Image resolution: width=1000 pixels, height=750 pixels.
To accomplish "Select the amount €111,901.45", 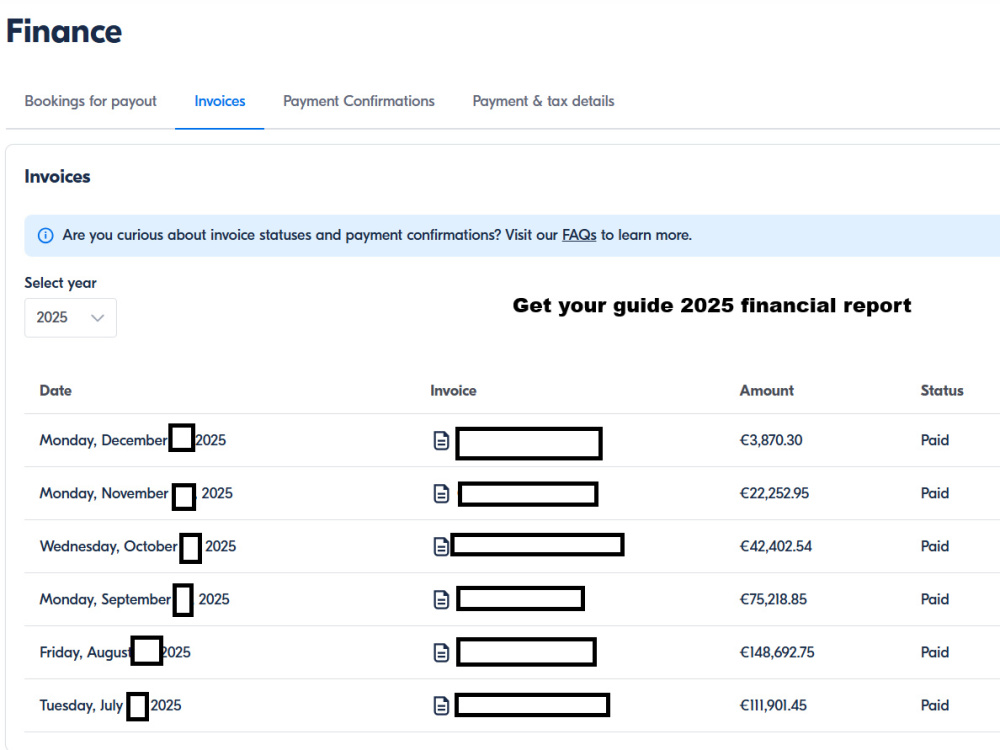I will tap(774, 705).
